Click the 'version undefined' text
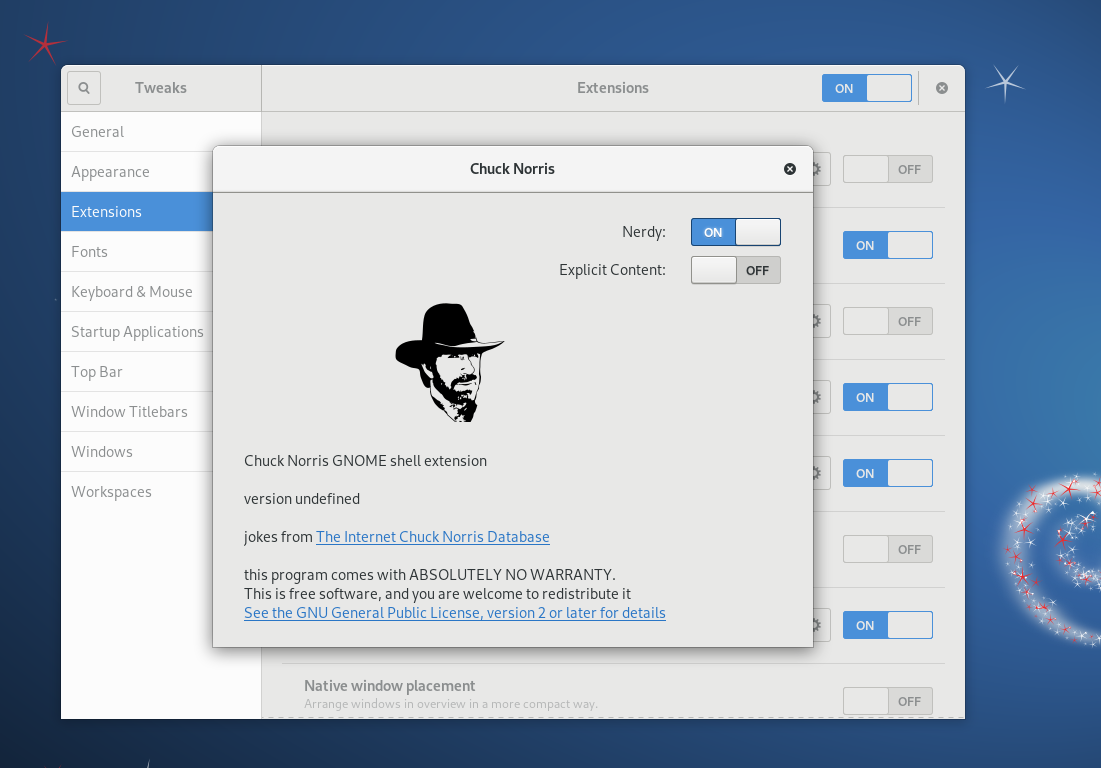The width and height of the screenshot is (1101, 768). (x=302, y=499)
